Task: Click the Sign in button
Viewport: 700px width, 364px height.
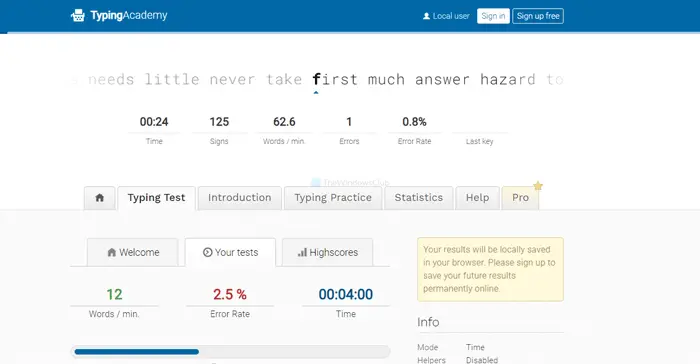Action: [493, 16]
